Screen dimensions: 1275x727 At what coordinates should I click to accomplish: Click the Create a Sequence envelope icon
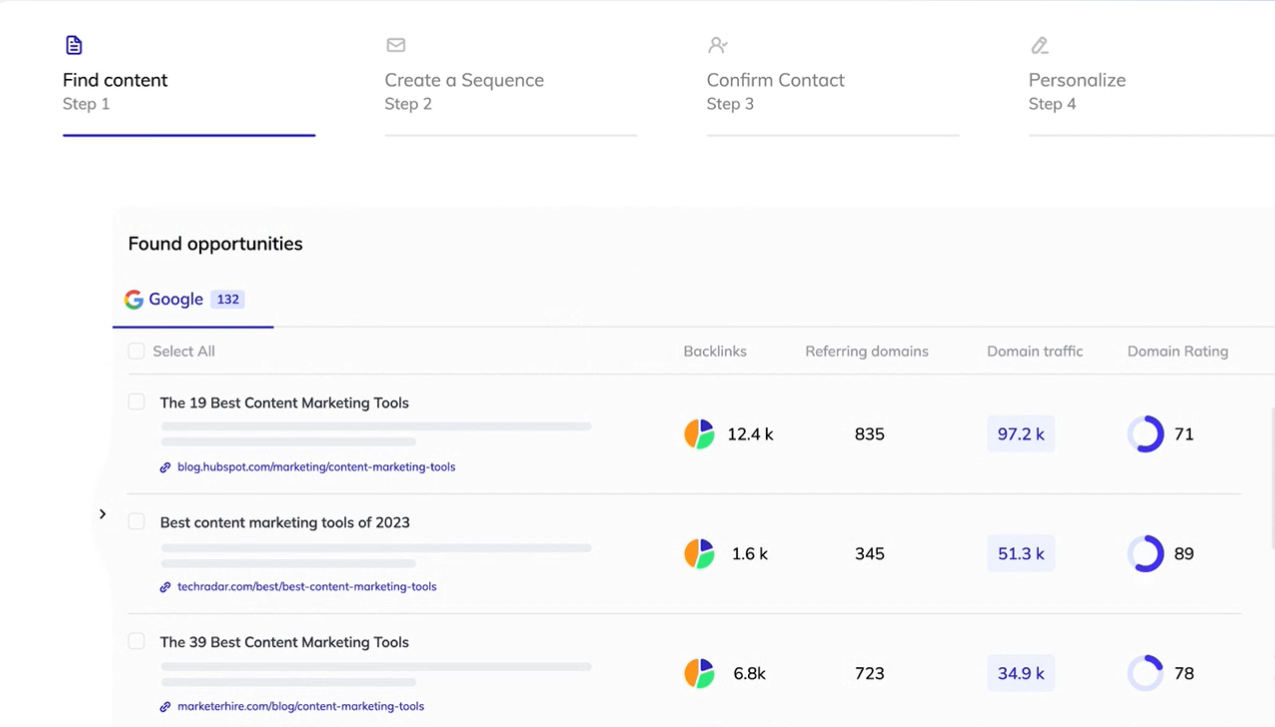[396, 45]
